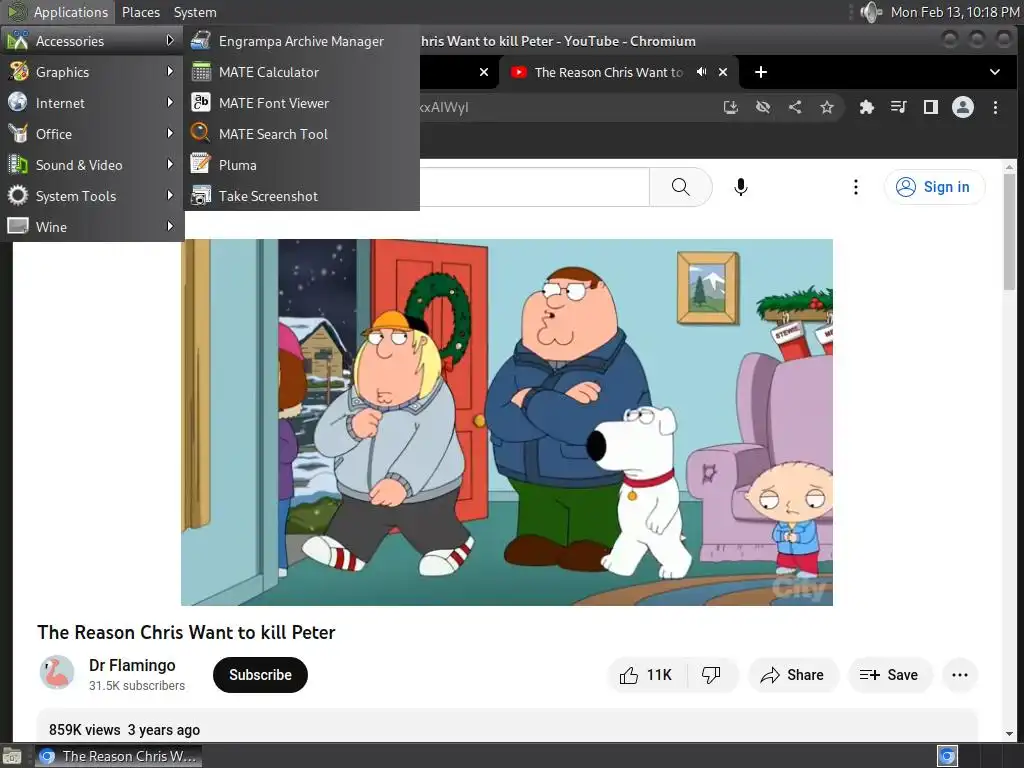Open the extensions puzzle icon
This screenshot has width=1024, height=768.
coord(867,107)
